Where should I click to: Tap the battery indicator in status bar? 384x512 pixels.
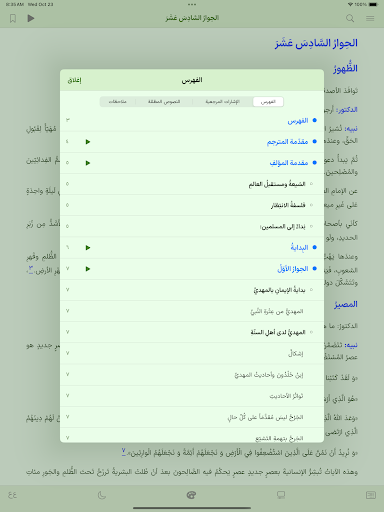click(x=373, y=4)
